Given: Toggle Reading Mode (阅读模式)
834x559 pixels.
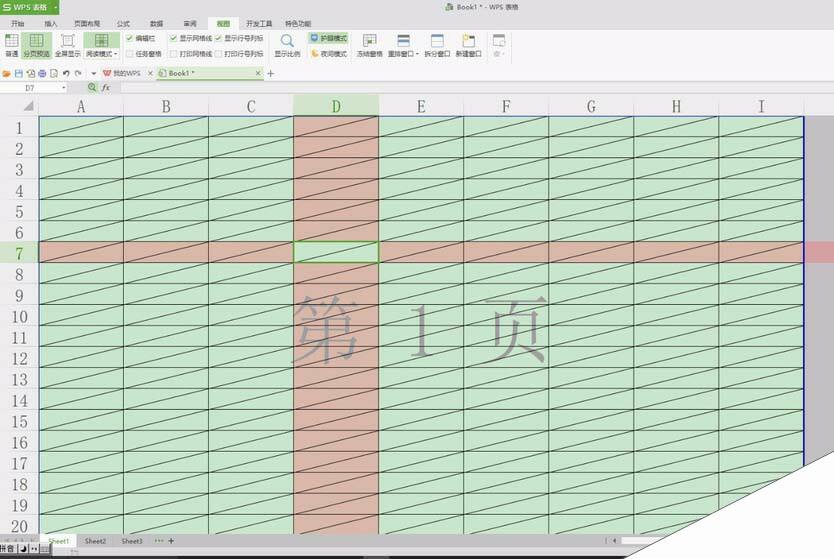Looking at the screenshot, I should (101, 45).
